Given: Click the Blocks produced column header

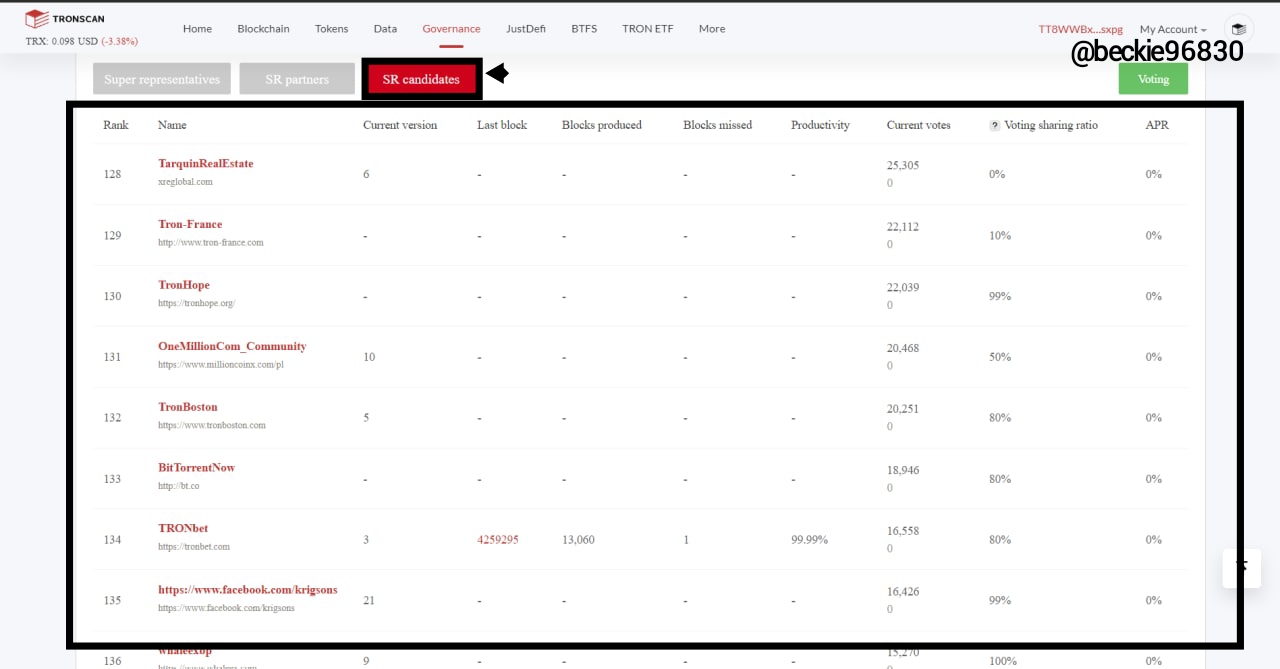Looking at the screenshot, I should pos(602,125).
